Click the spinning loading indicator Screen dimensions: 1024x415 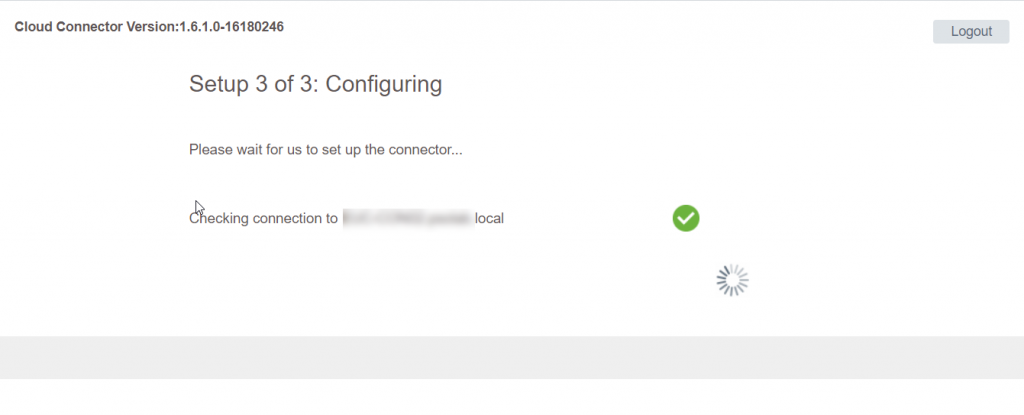[x=732, y=280]
